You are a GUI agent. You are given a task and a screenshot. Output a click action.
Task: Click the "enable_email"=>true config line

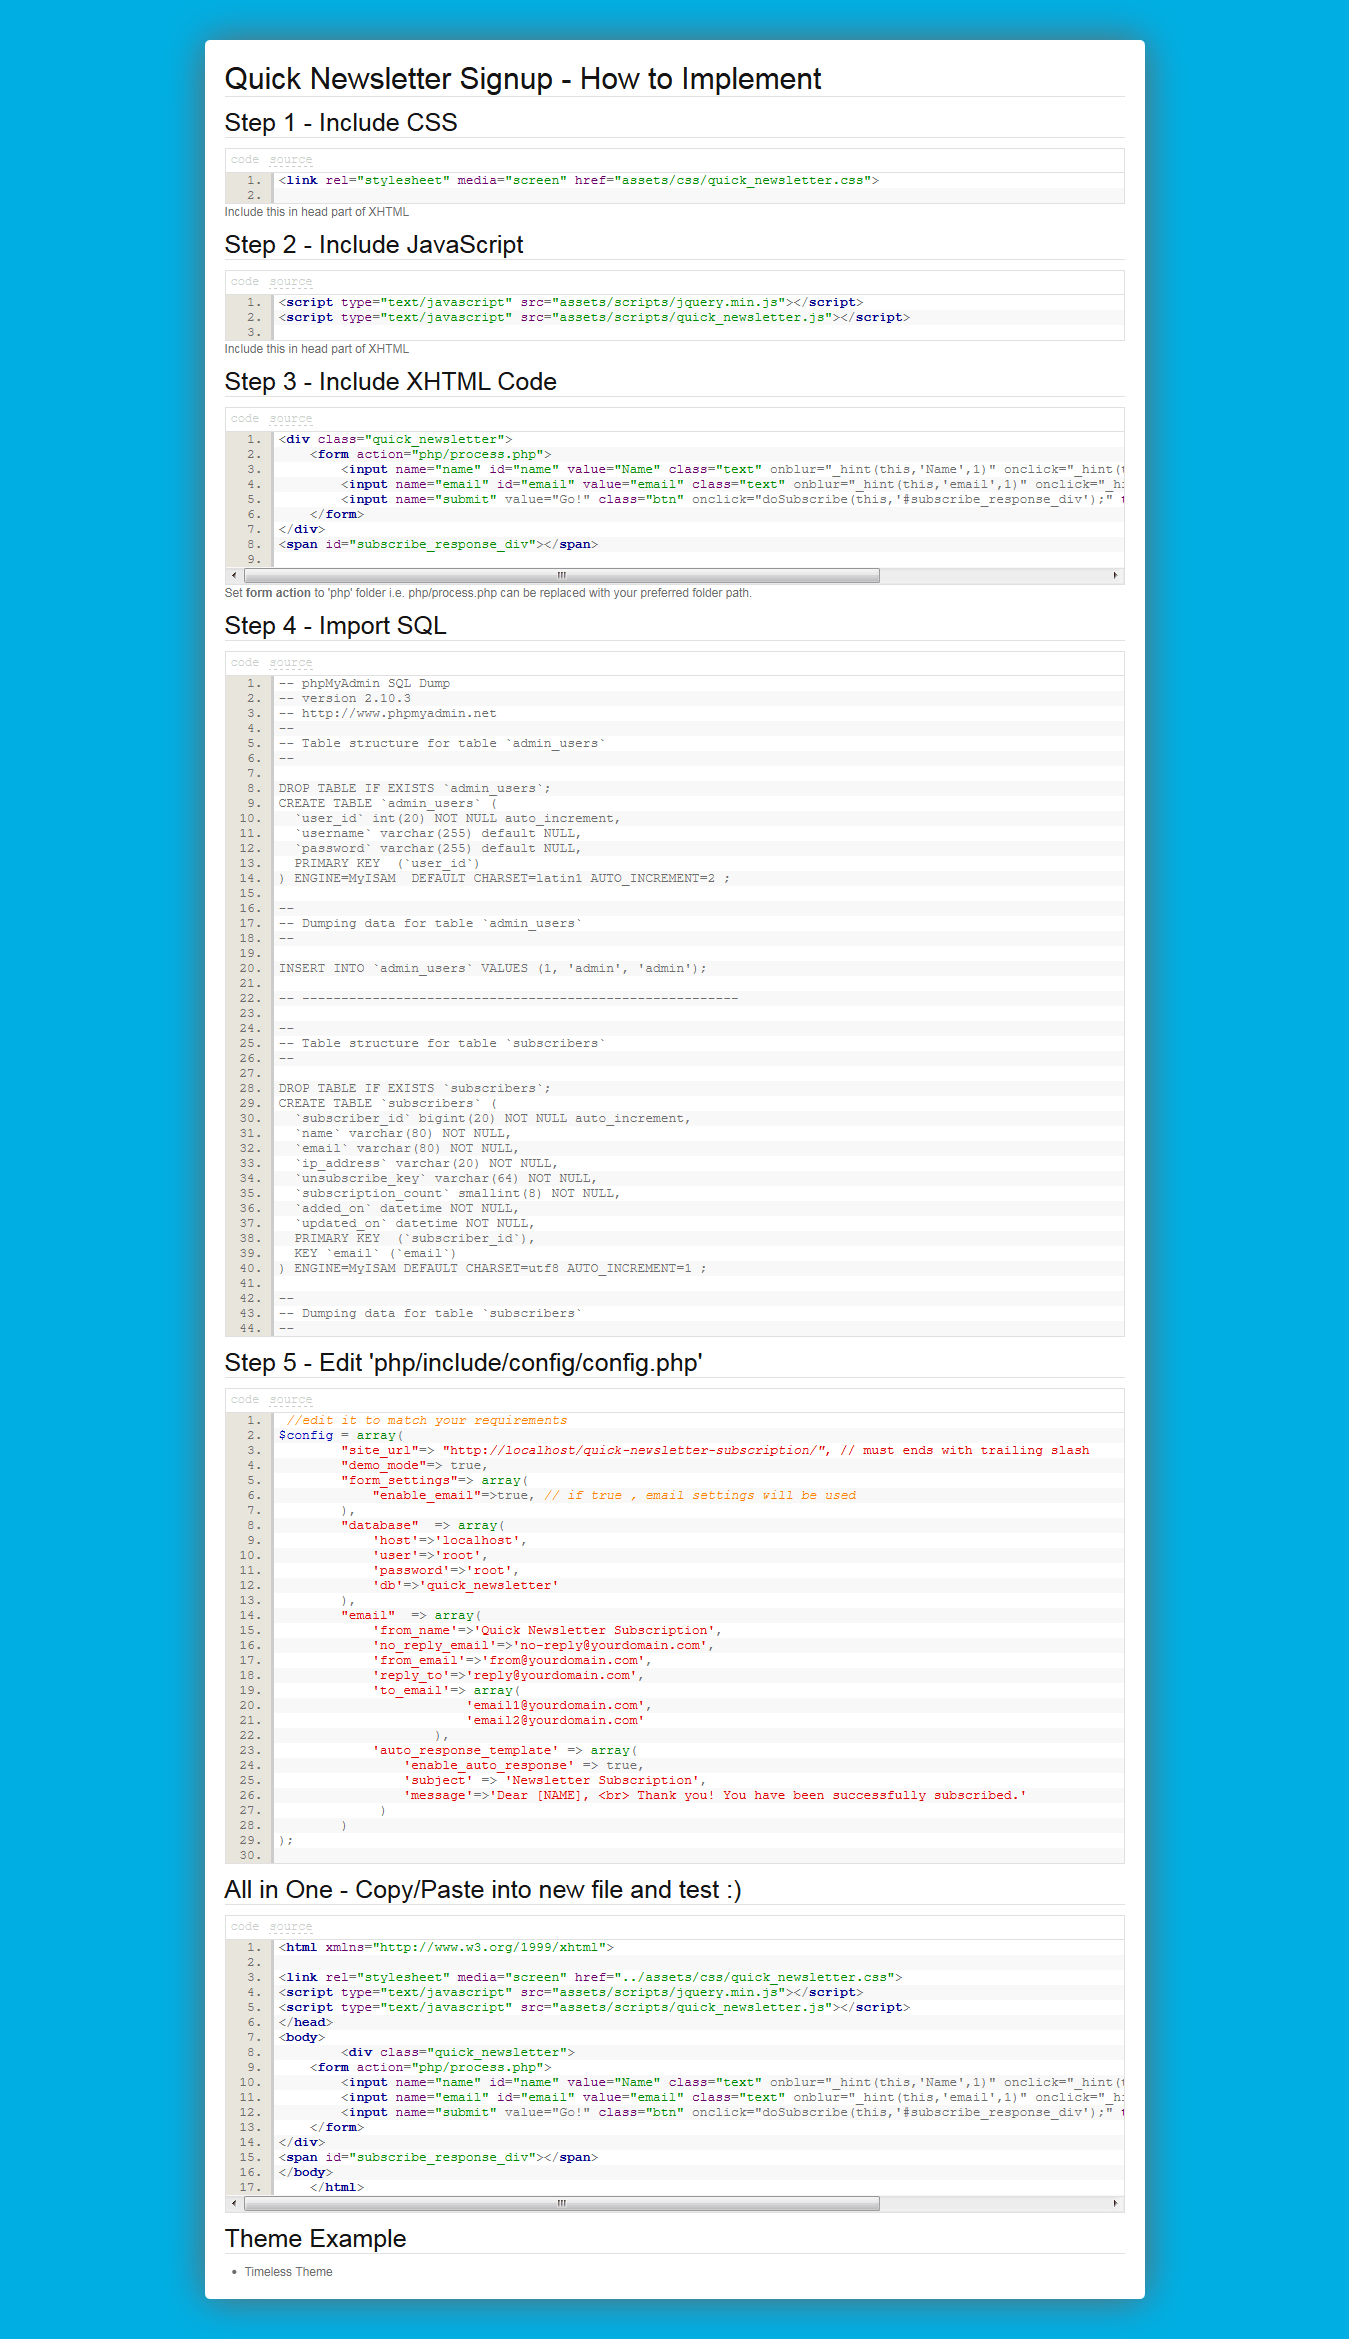(614, 1496)
